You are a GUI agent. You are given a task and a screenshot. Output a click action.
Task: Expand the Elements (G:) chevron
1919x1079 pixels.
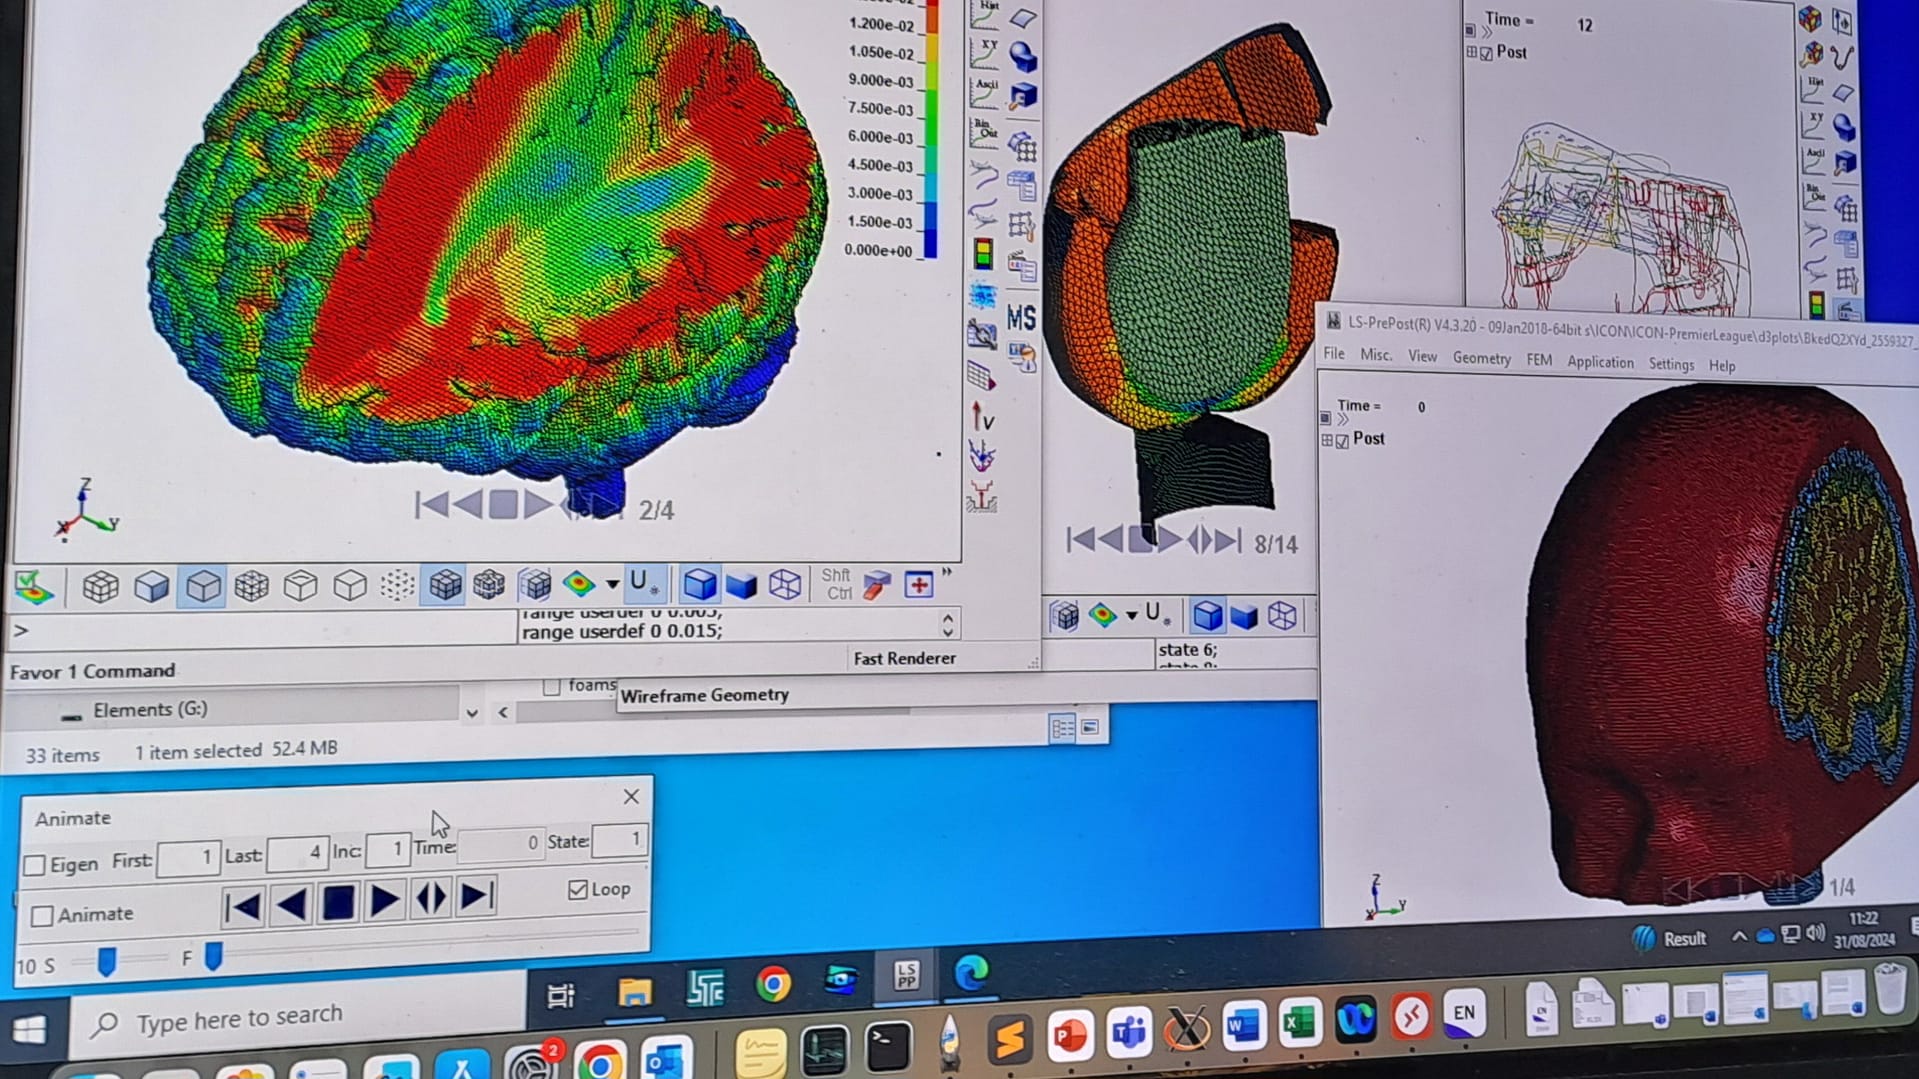click(x=472, y=713)
